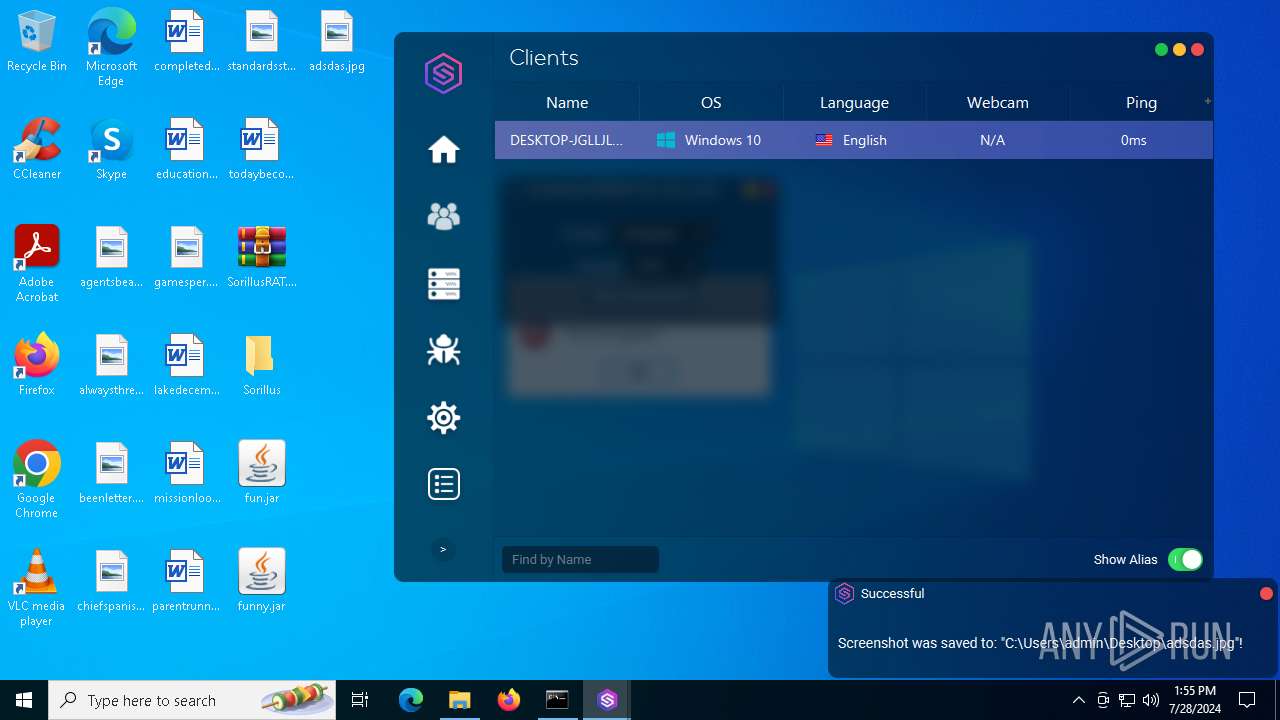Sort clients by Language column header
Screen dimensions: 1280x720
(x=854, y=103)
